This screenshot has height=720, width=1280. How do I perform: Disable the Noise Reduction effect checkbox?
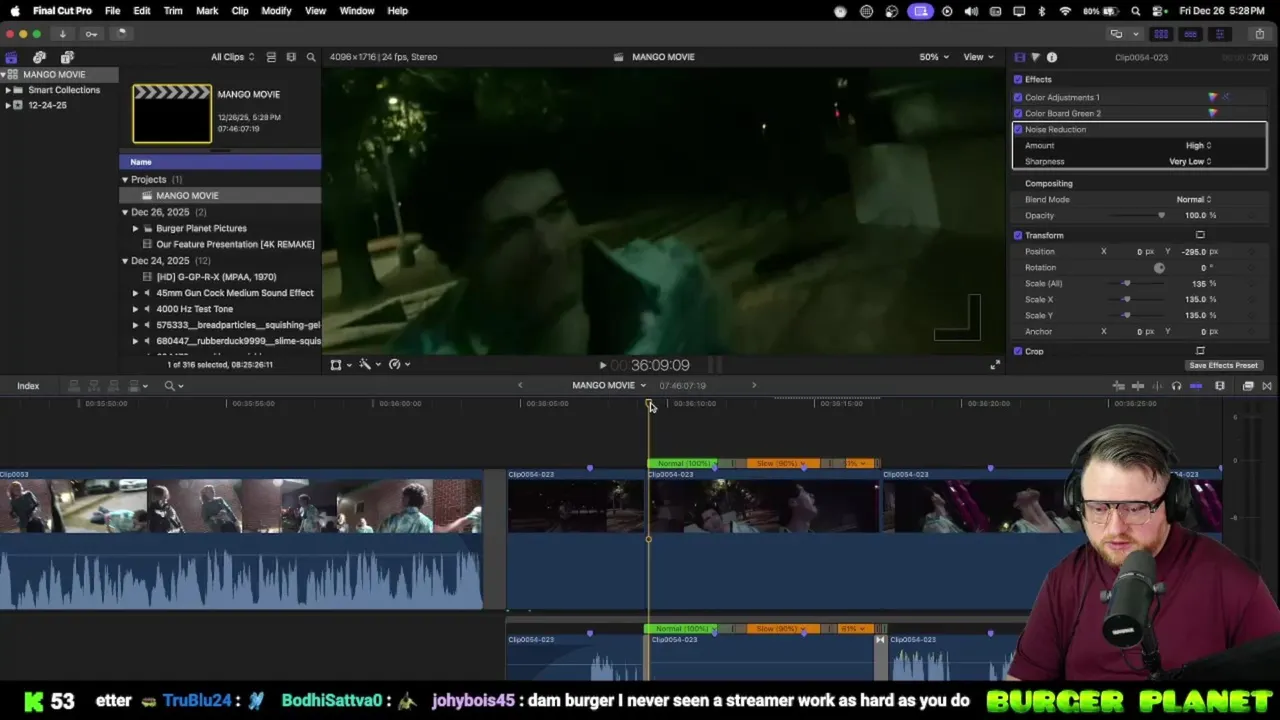1018,129
